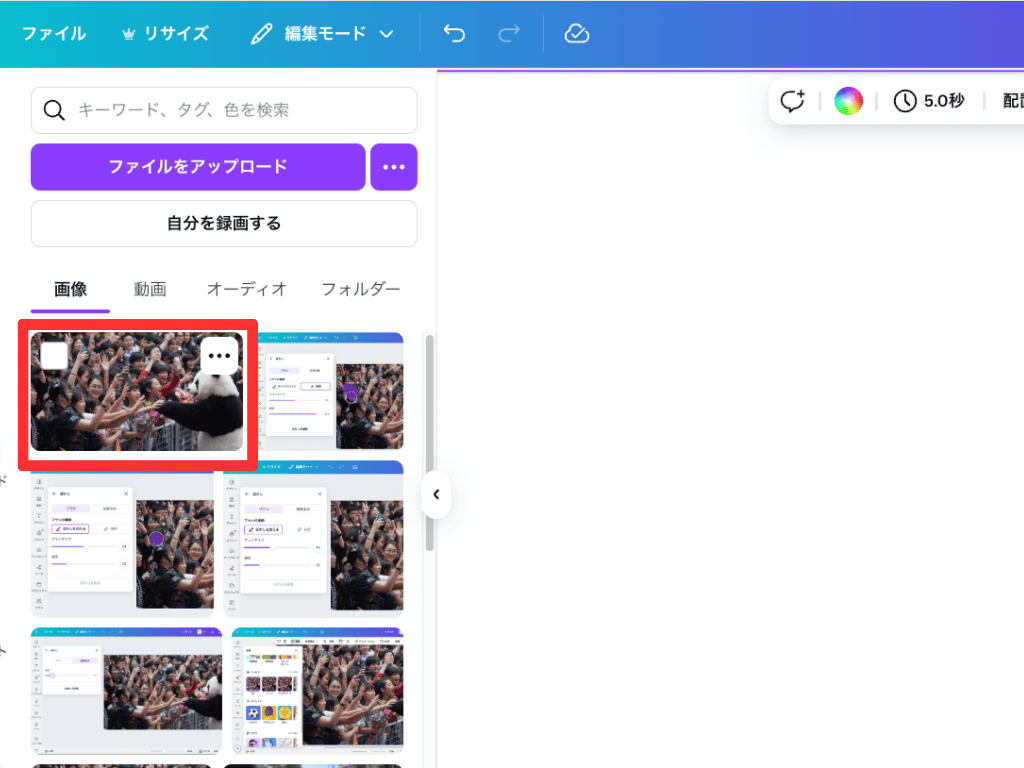Click the 自分を録画する button
The width and height of the screenshot is (1024, 768).
224,223
